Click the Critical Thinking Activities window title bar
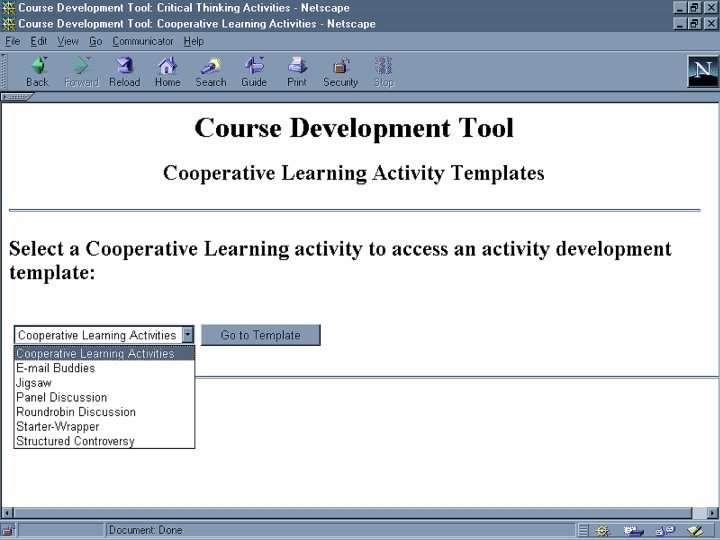The height and width of the screenshot is (540, 720). [360, 8]
